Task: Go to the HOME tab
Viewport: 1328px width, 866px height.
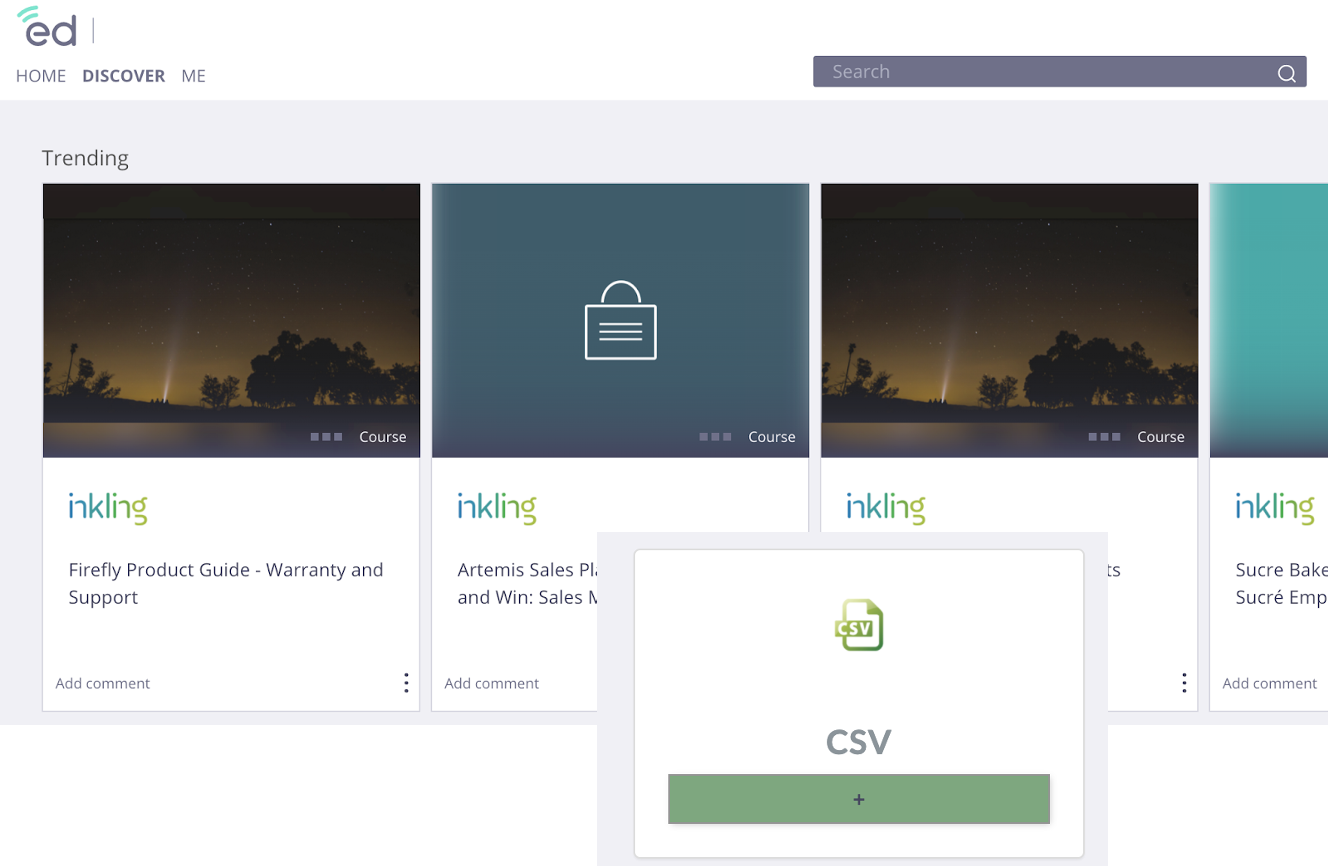Action: (41, 76)
